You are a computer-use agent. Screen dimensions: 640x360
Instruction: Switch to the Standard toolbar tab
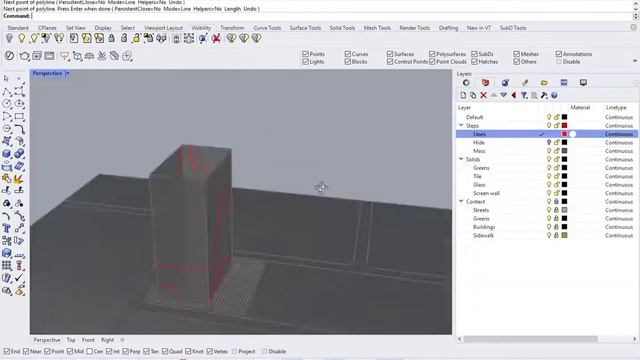pos(18,28)
